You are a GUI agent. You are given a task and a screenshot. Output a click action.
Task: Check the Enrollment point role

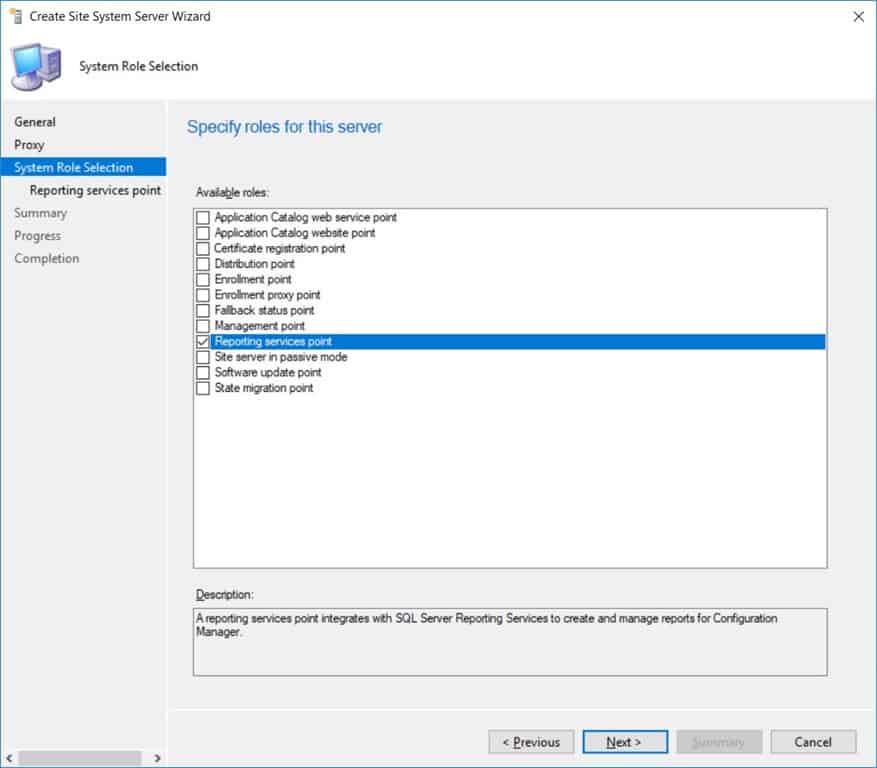[203, 279]
